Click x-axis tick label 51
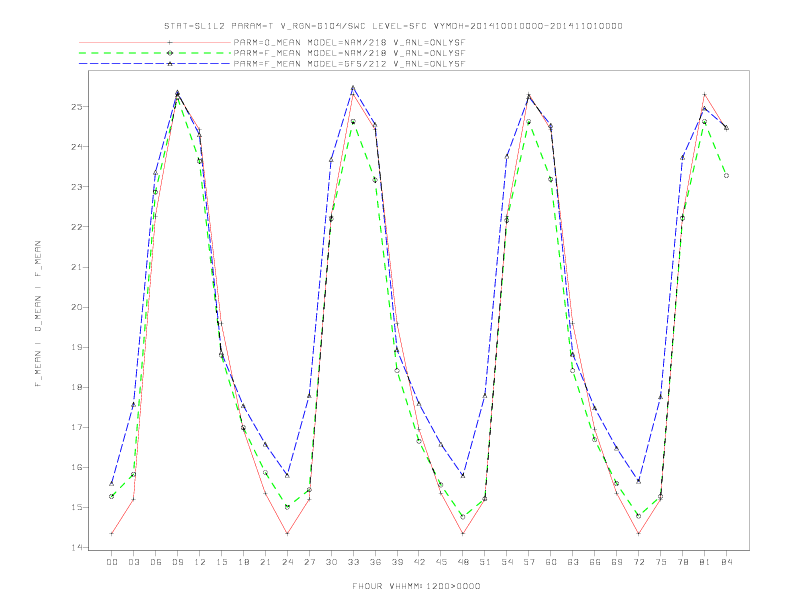792x612 pixels. [x=485, y=562]
